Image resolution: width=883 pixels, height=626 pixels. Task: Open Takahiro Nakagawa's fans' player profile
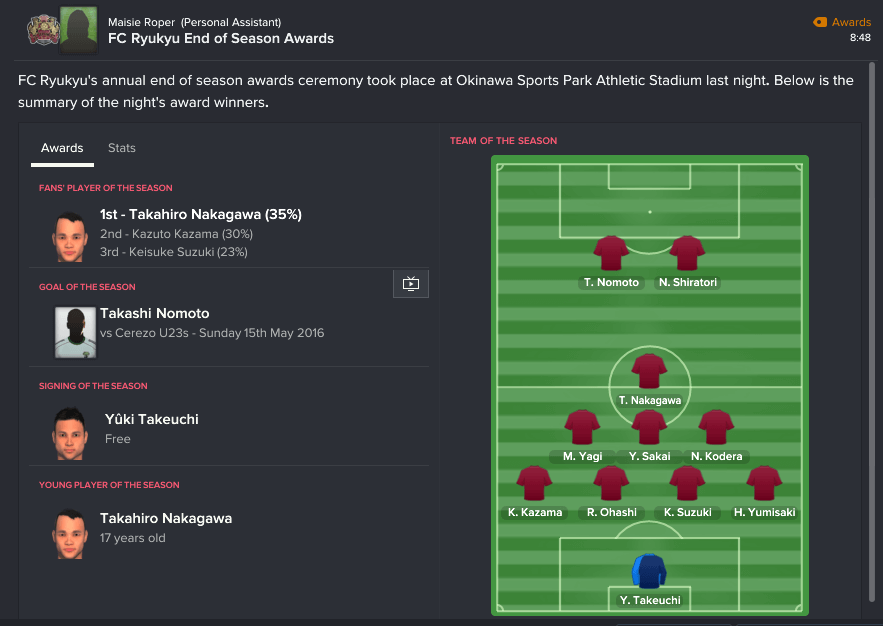pyautogui.click(x=200, y=214)
